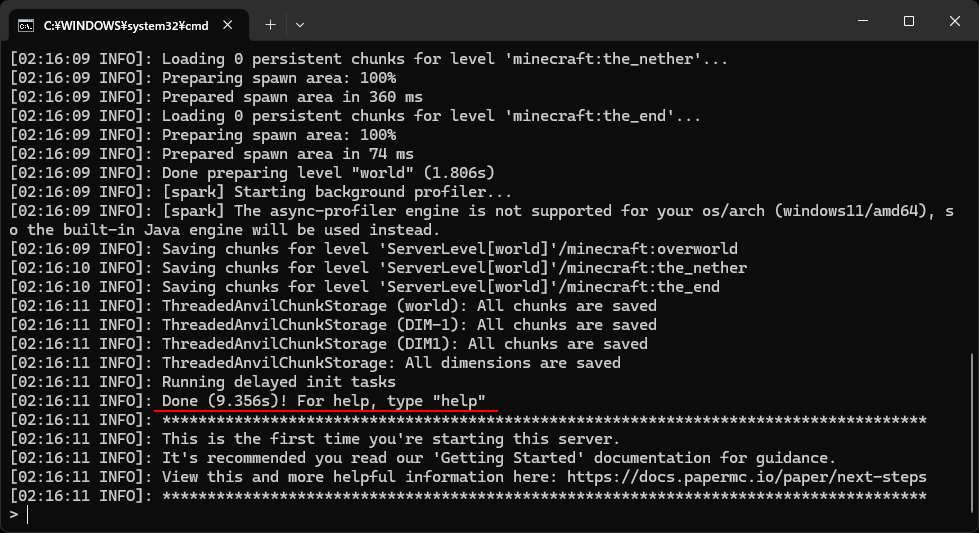Click the 'Getting Started' documentation text
The height and width of the screenshot is (533, 979).
coord(512,458)
